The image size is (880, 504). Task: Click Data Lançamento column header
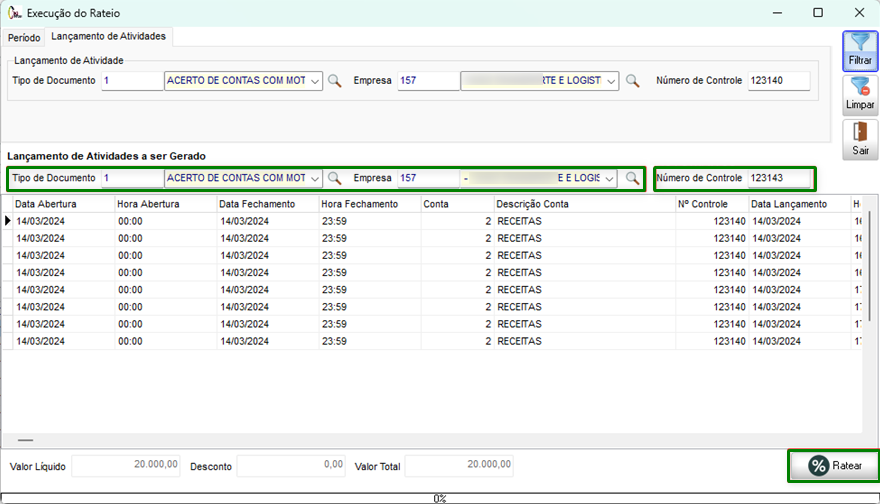click(800, 204)
